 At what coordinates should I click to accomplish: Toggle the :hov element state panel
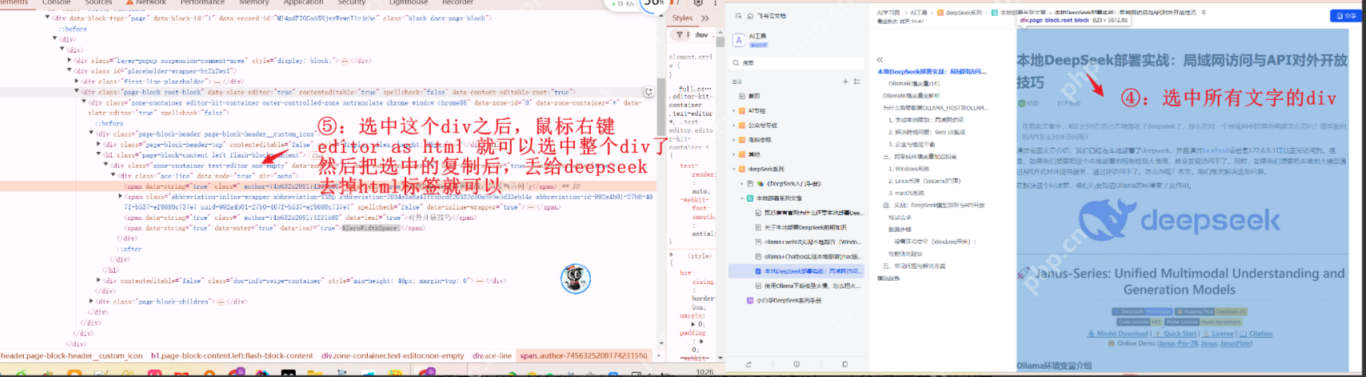click(700, 35)
